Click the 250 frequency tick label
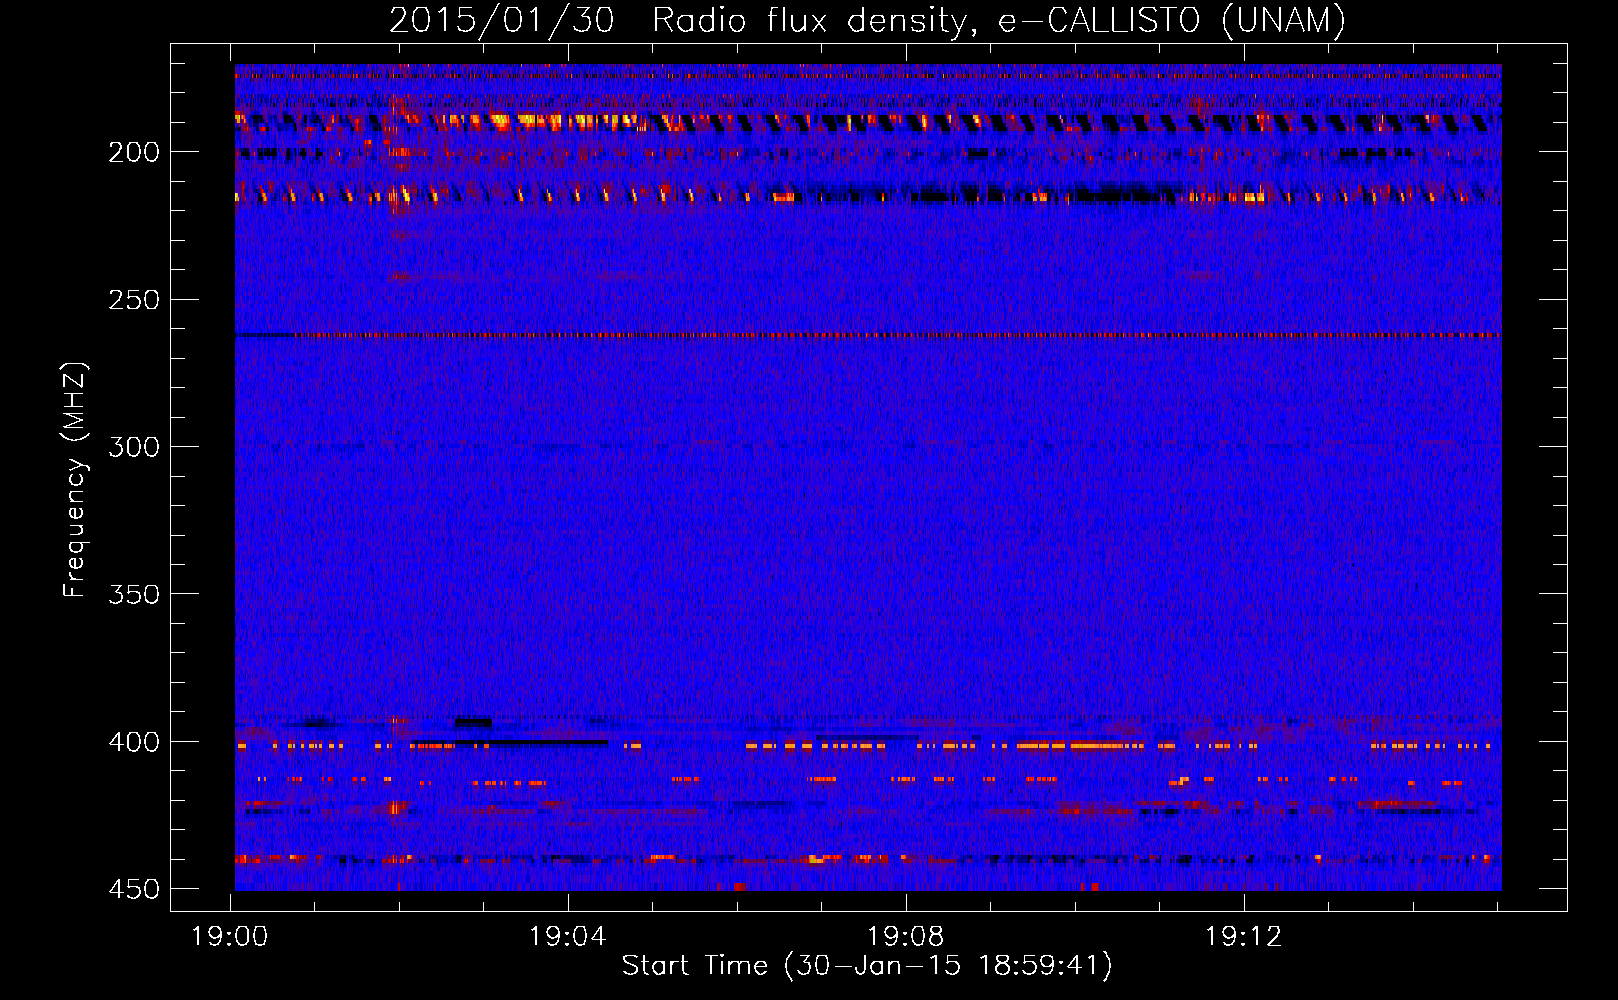Screen dimensions: 1618x1000 134,300
